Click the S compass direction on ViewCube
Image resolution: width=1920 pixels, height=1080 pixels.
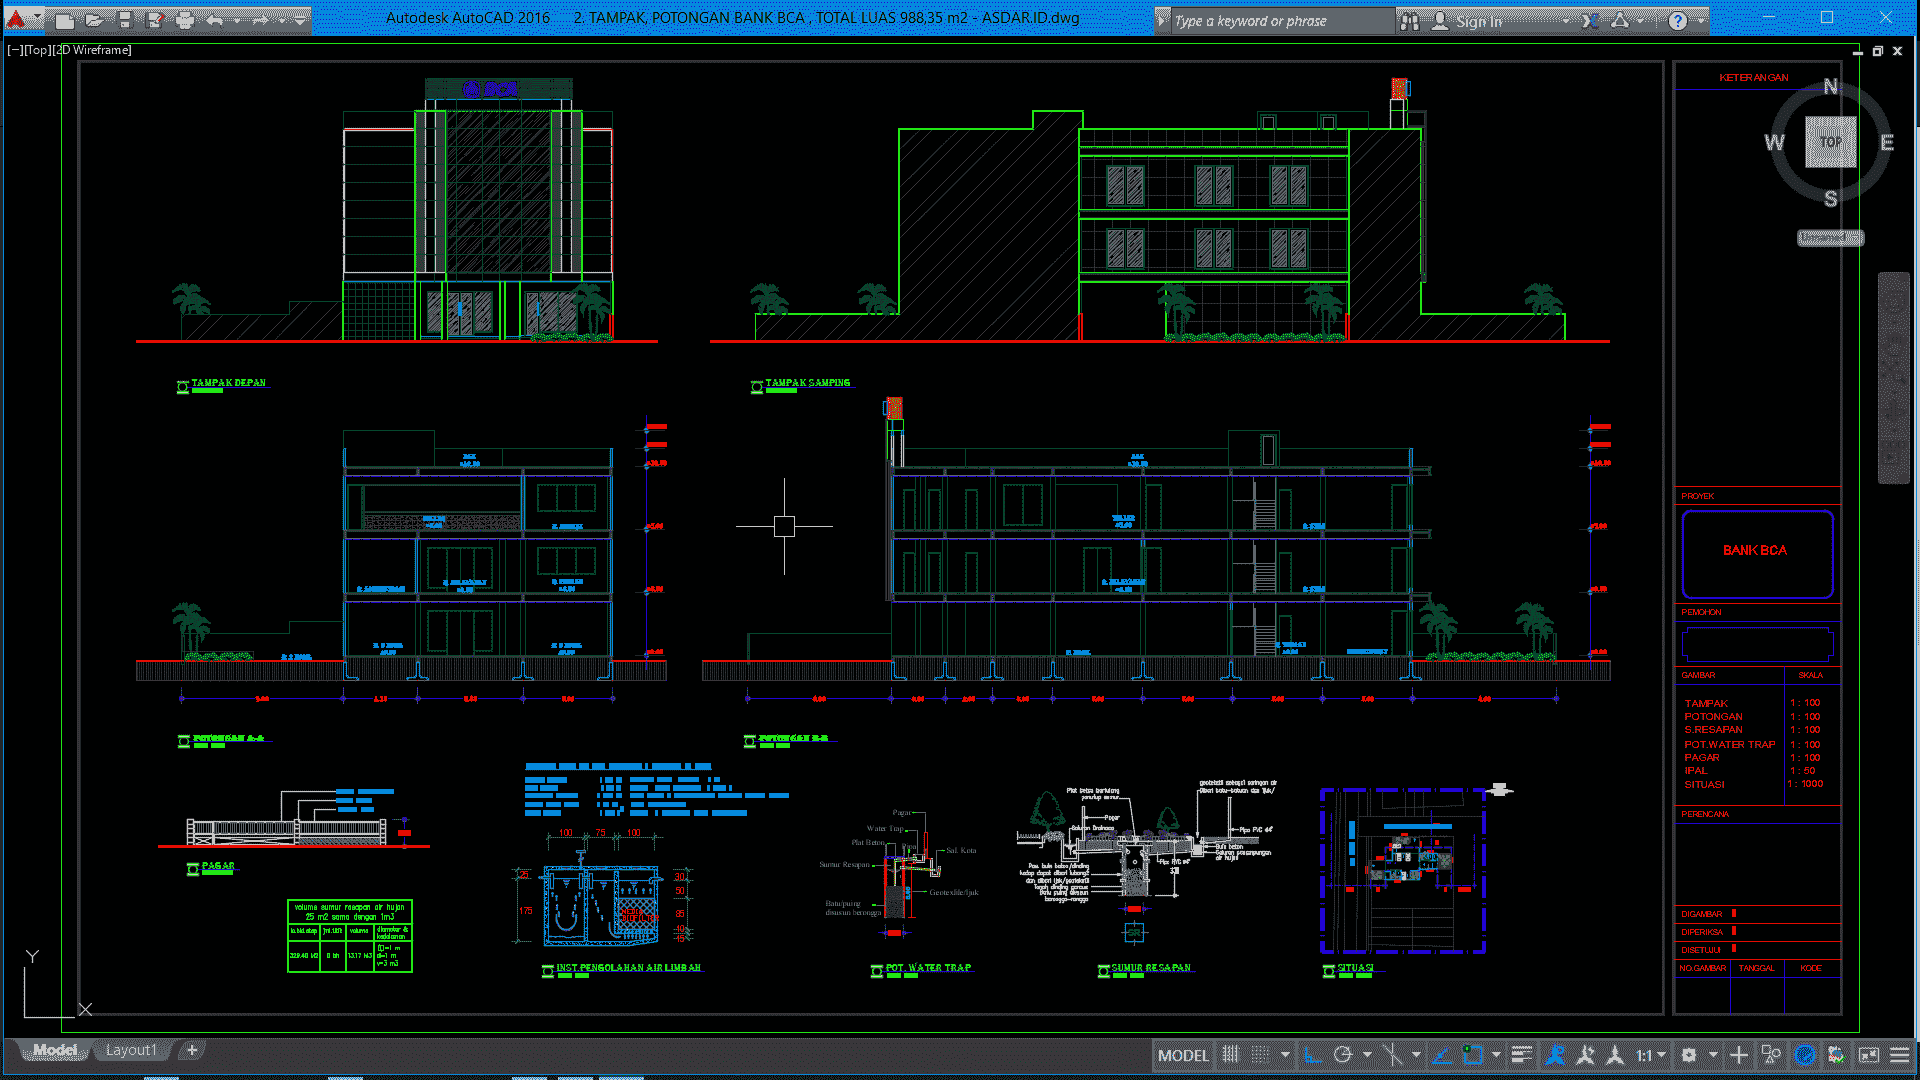[1830, 198]
